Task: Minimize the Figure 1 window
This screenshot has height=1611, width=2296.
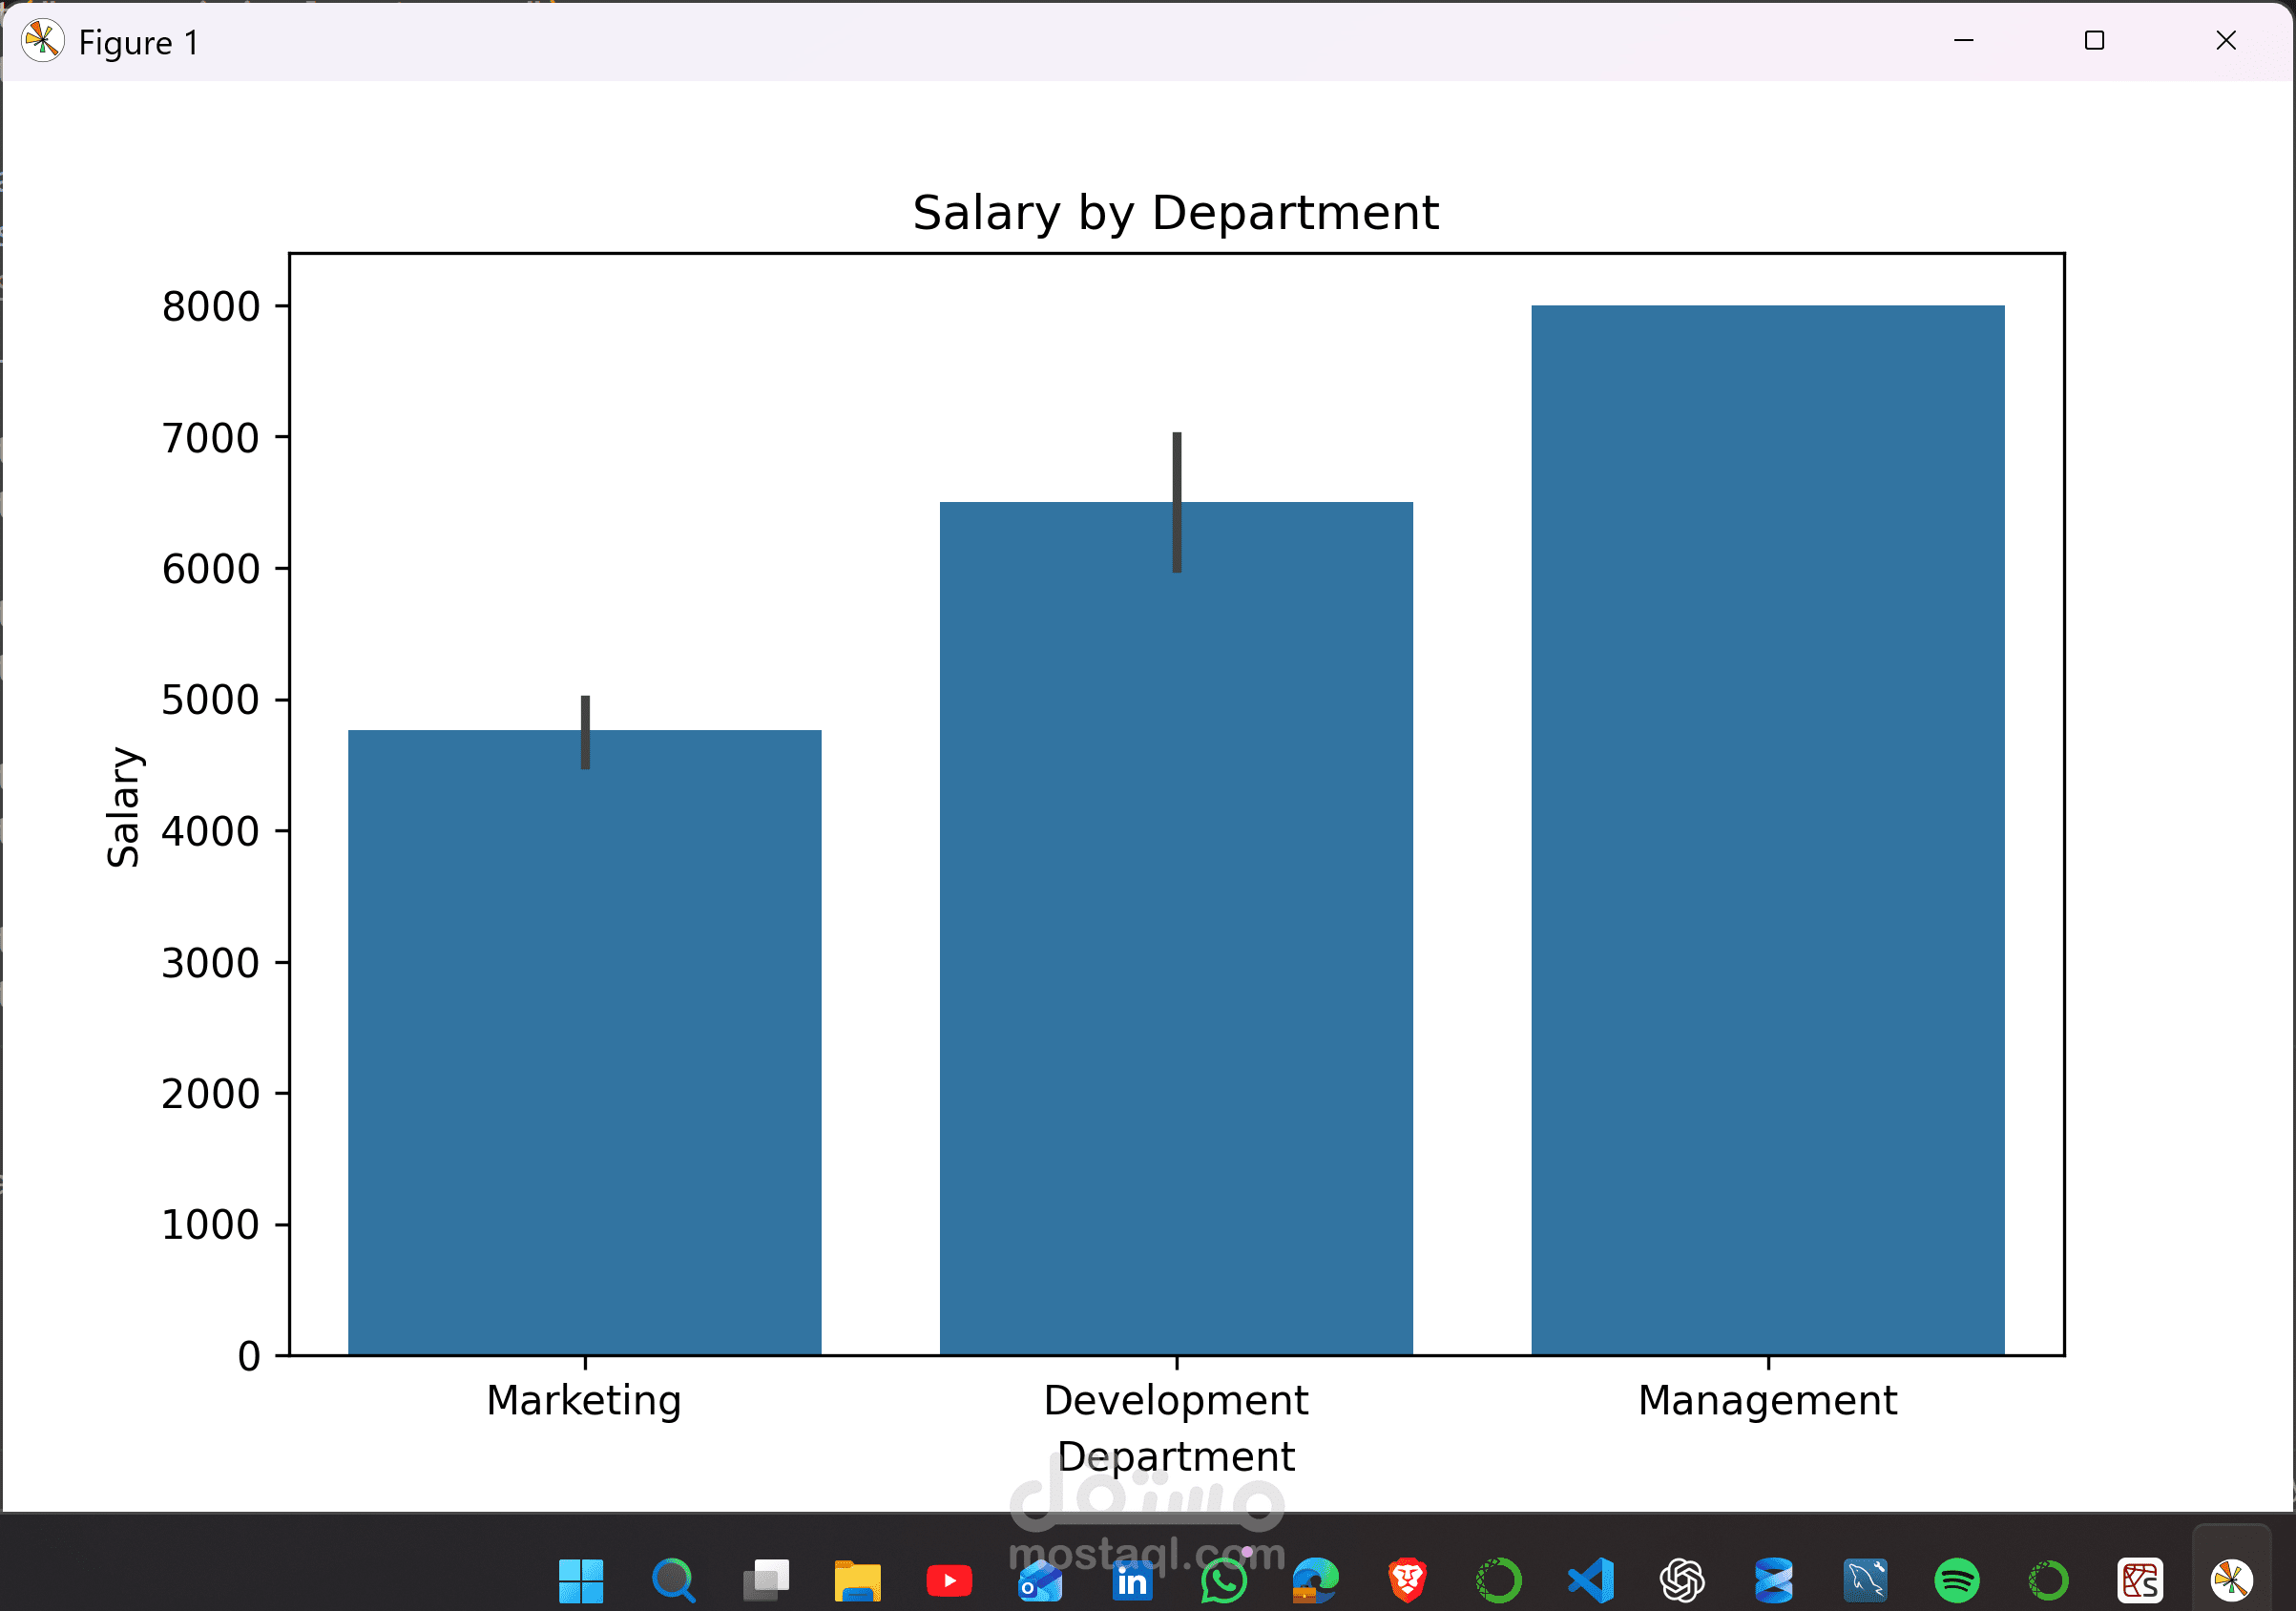Action: click(1963, 41)
